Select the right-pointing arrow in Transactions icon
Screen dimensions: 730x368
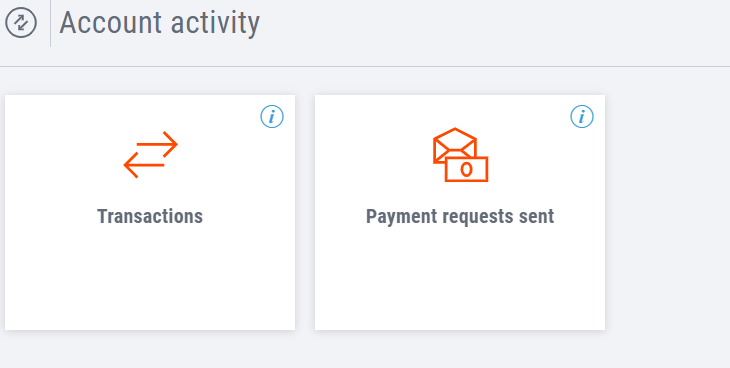click(x=157, y=144)
